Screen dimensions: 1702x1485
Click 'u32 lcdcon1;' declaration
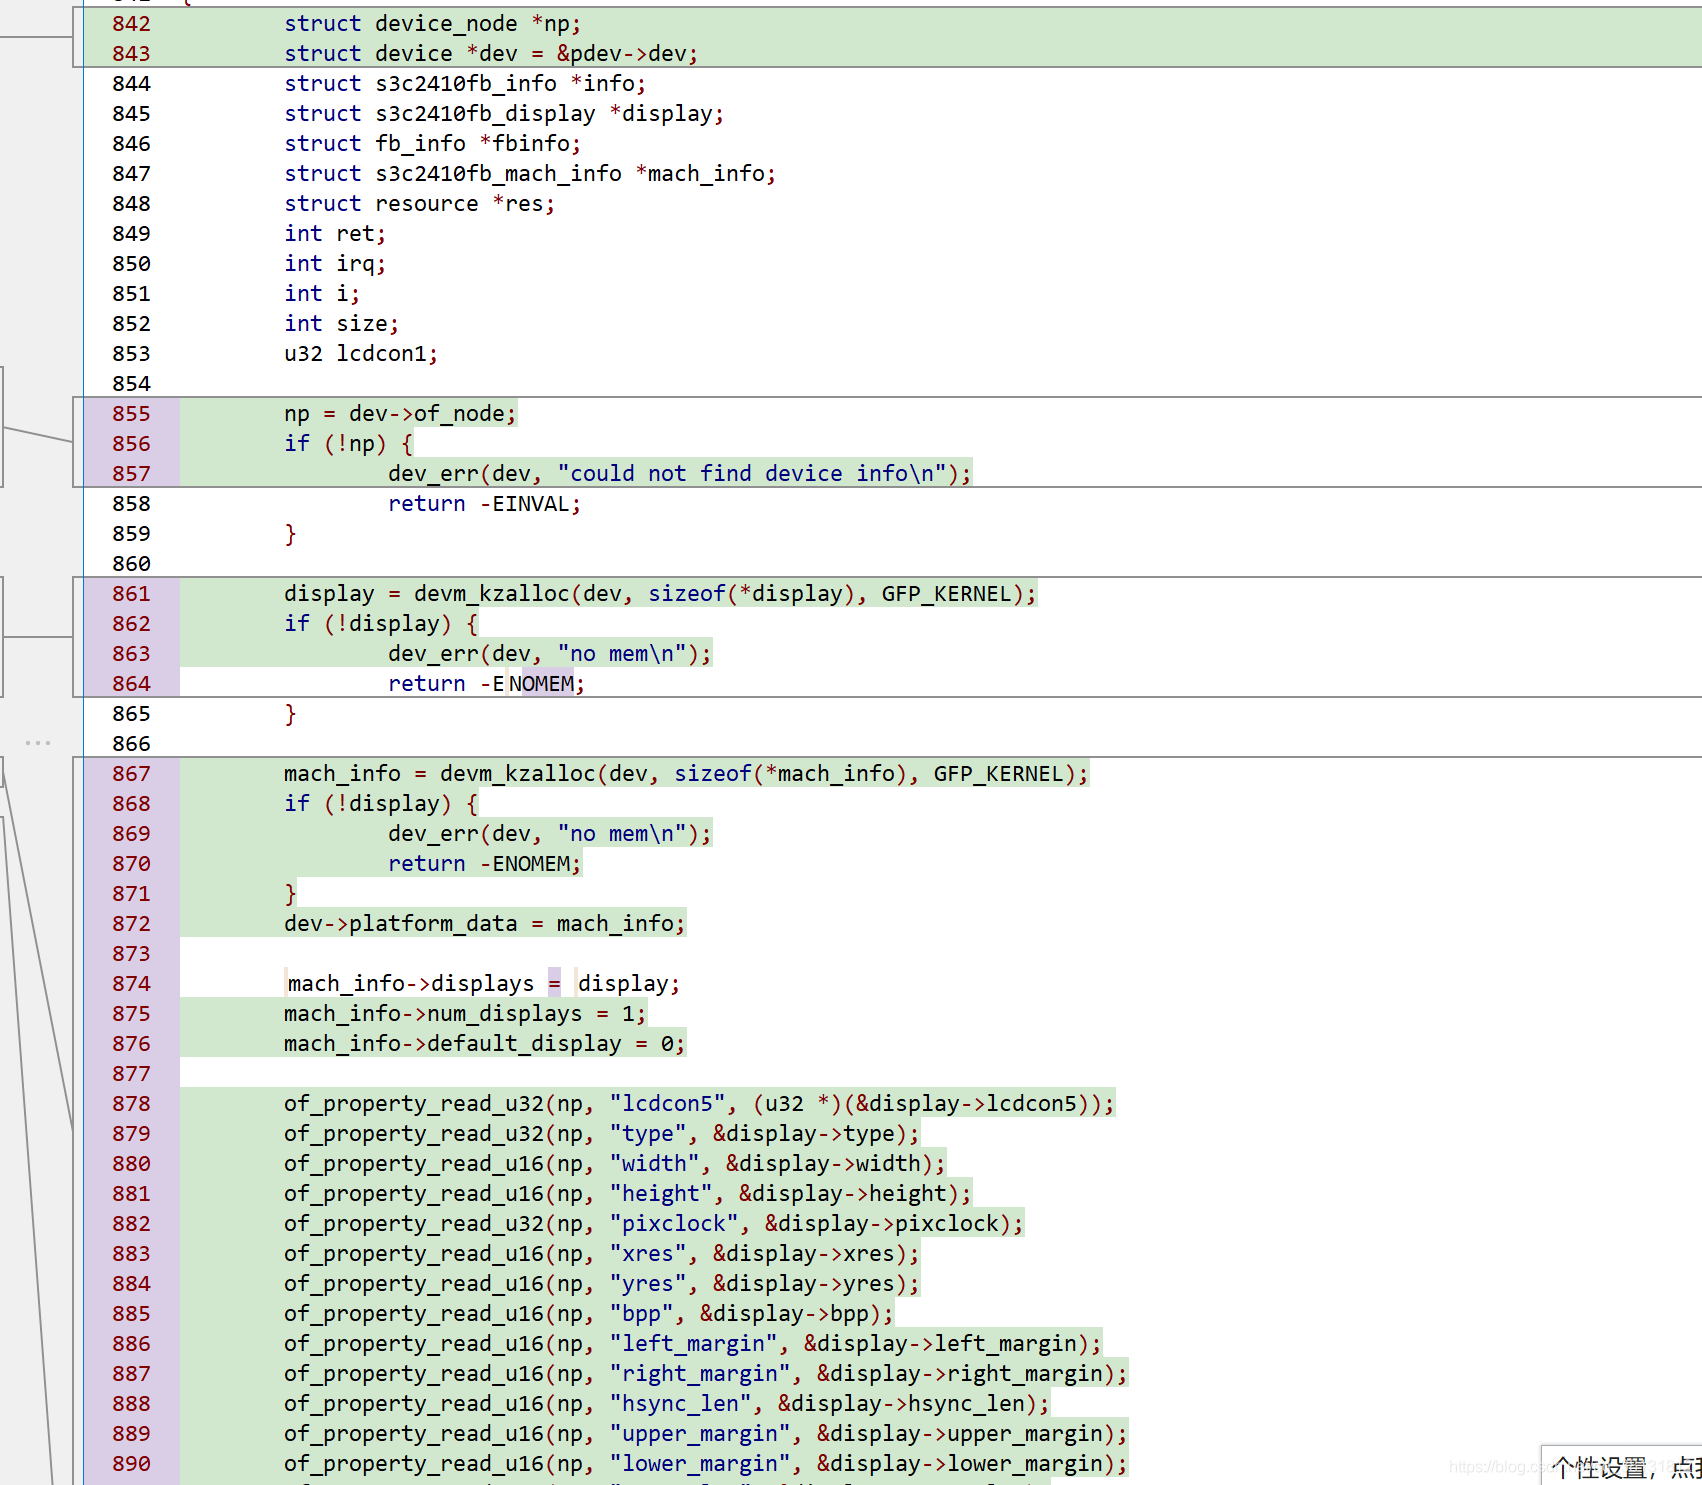coord(361,353)
